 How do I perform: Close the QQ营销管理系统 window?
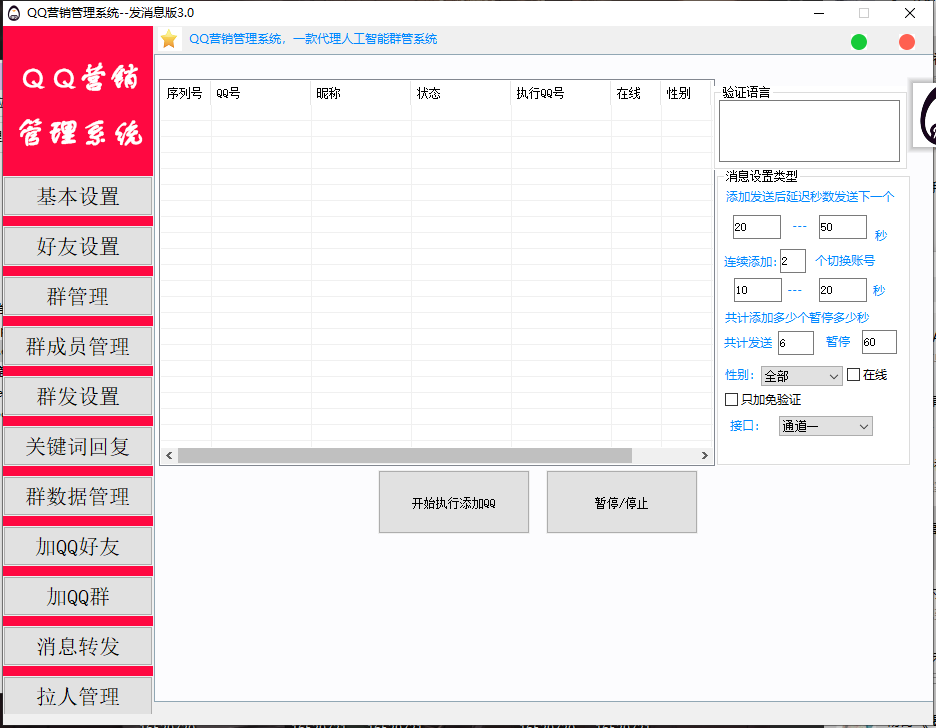click(x=910, y=13)
